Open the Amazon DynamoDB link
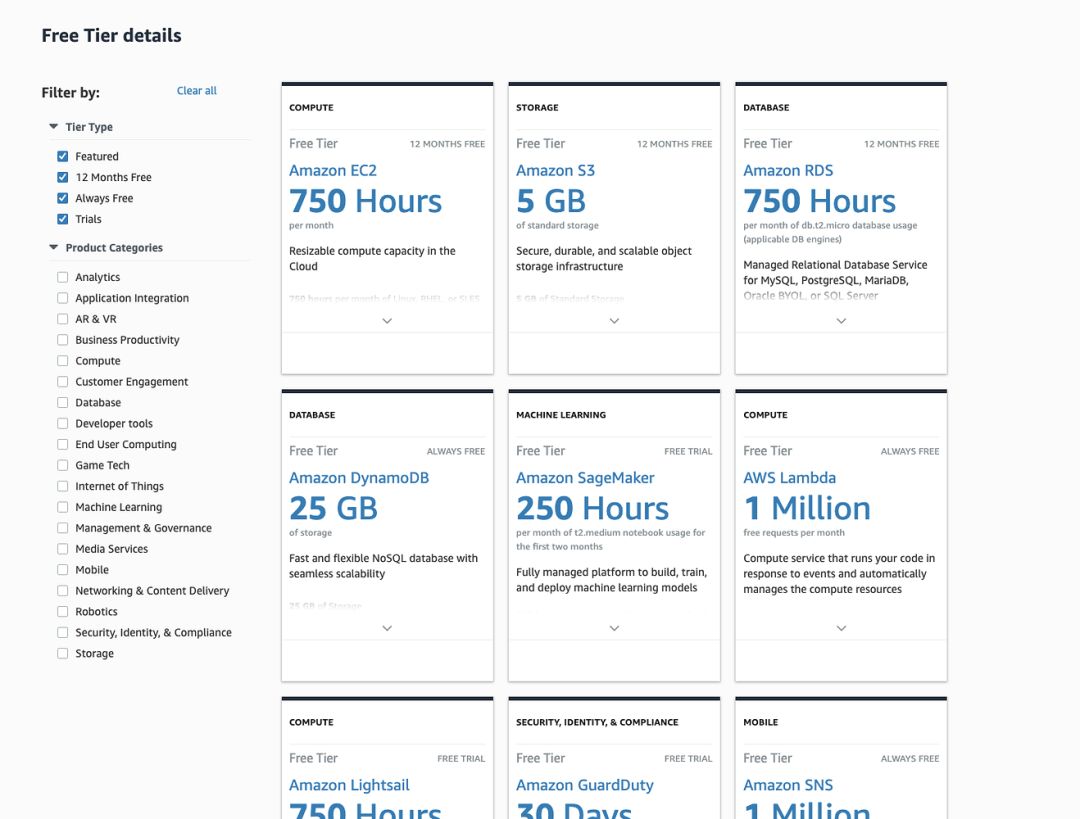1080x819 pixels. (359, 477)
